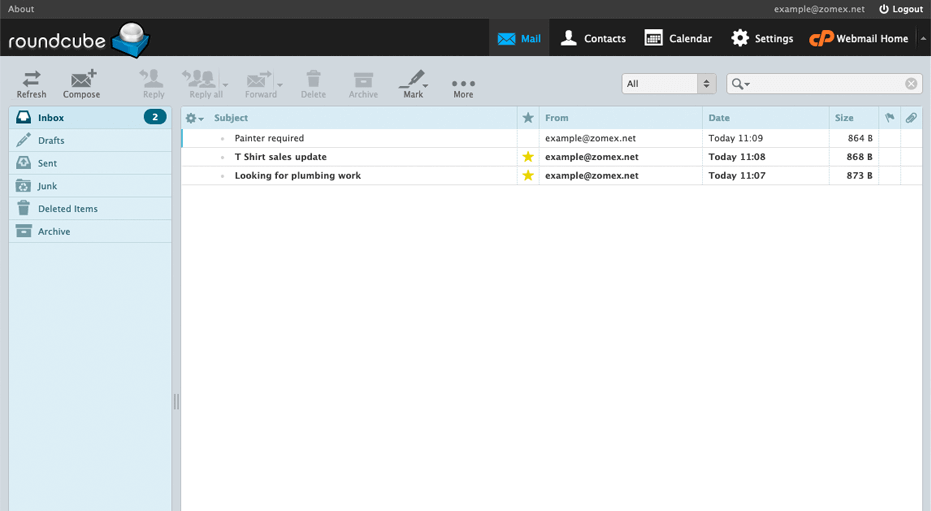
Task: Open the Deleted Items folder
Action: (x=90, y=209)
